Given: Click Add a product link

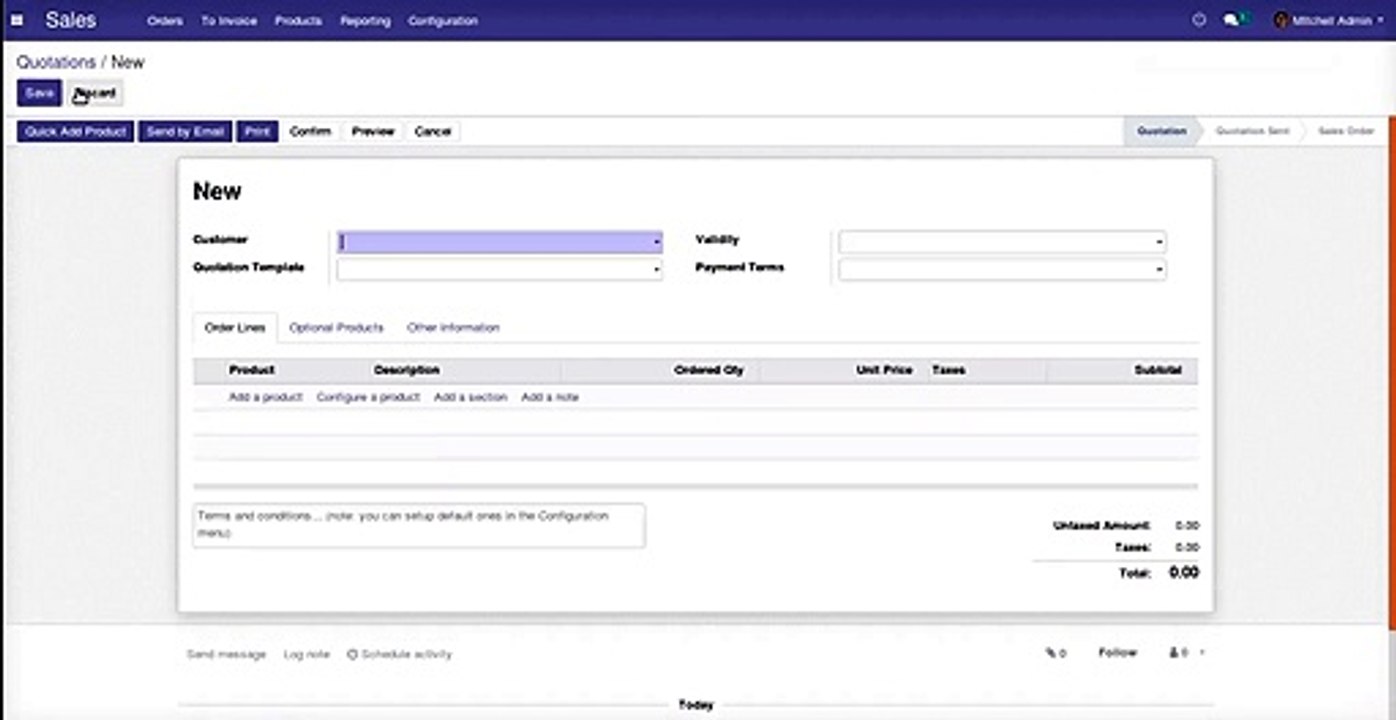Looking at the screenshot, I should 265,397.
